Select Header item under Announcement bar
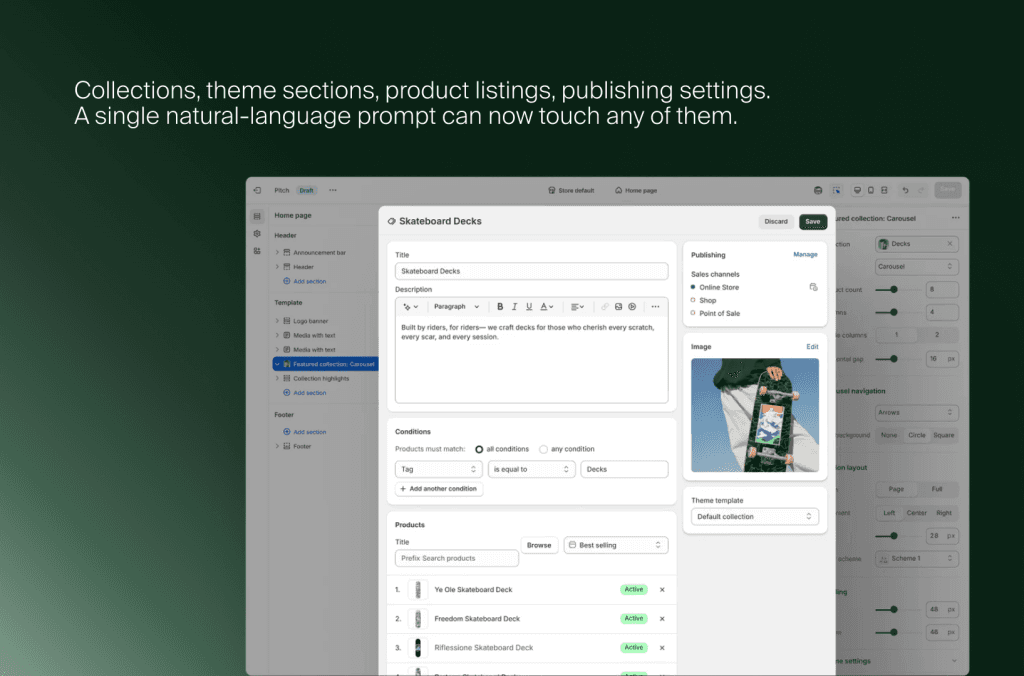 (x=303, y=266)
